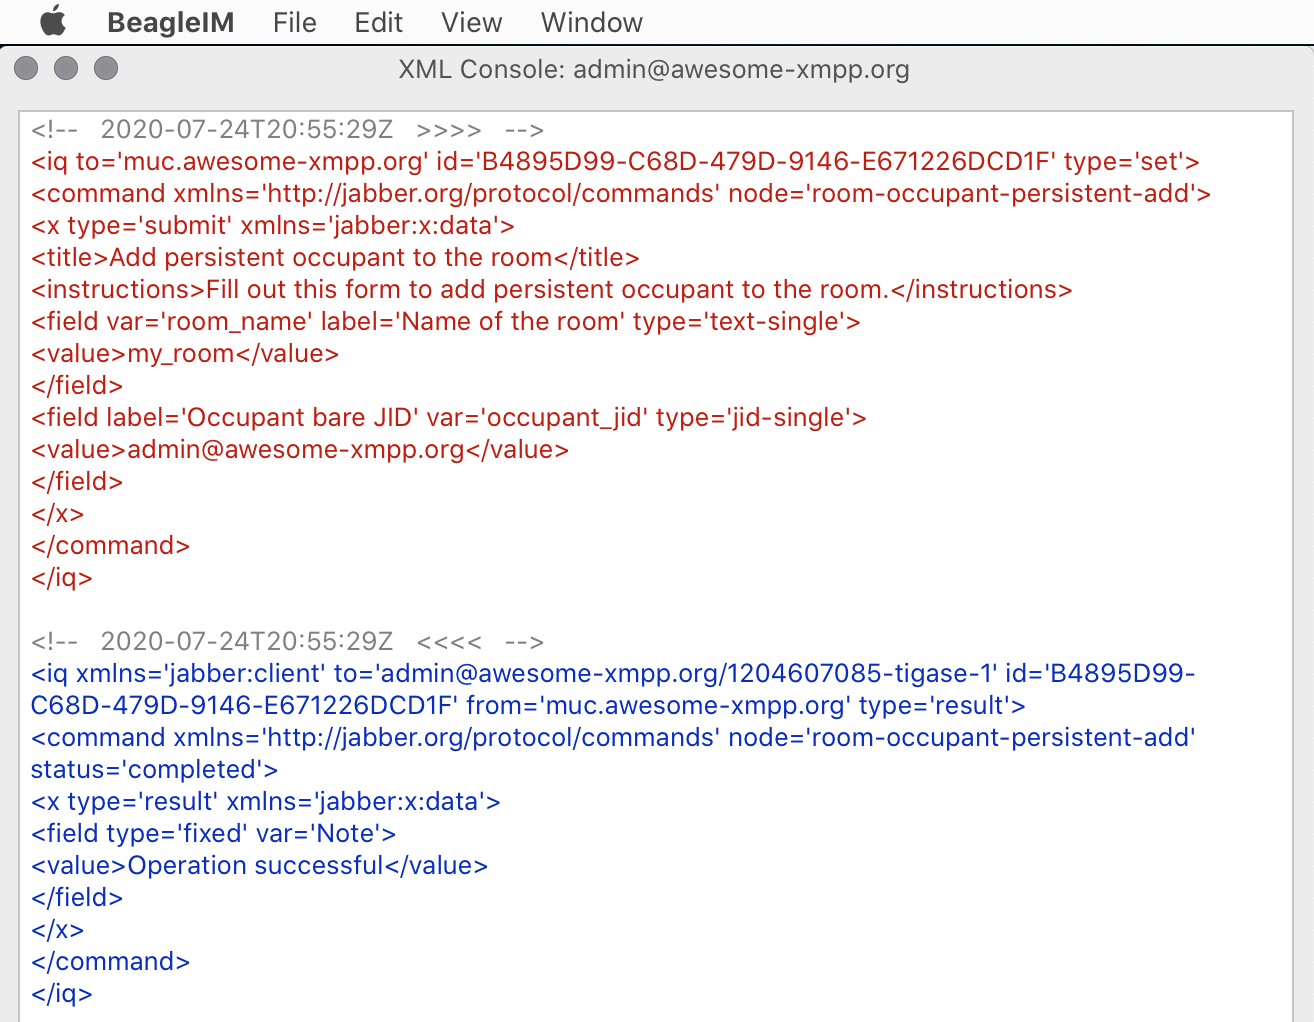Click the red closing </iq> tag
Viewport: 1314px width, 1022px height.
(62, 578)
